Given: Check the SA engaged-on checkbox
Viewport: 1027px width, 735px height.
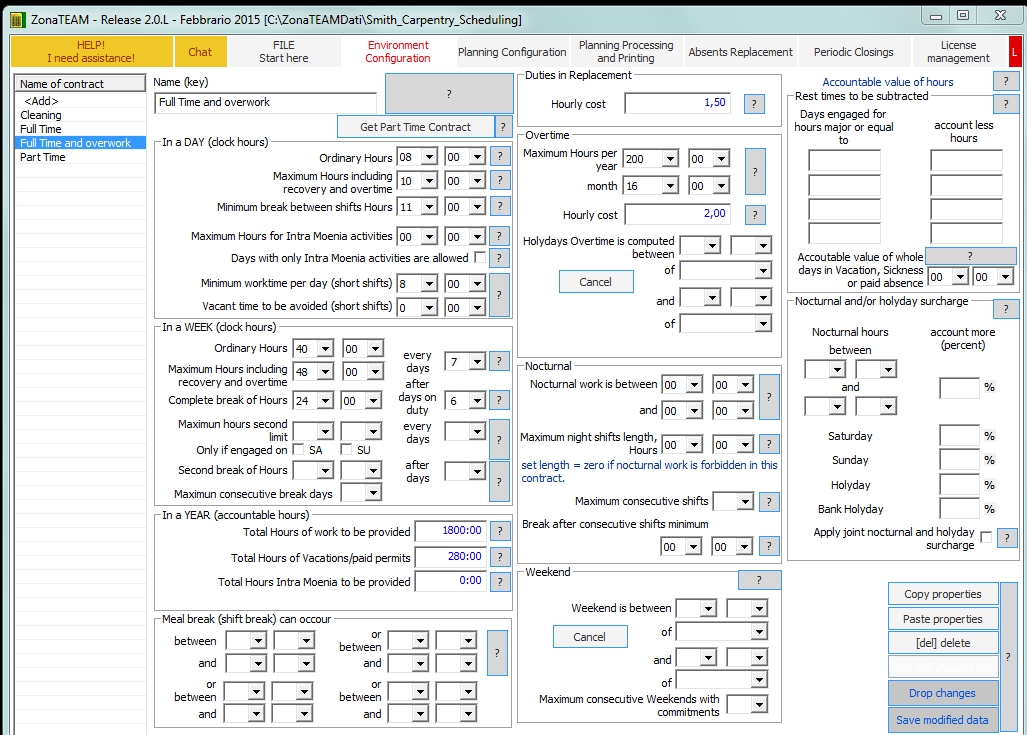Looking at the screenshot, I should point(298,450).
